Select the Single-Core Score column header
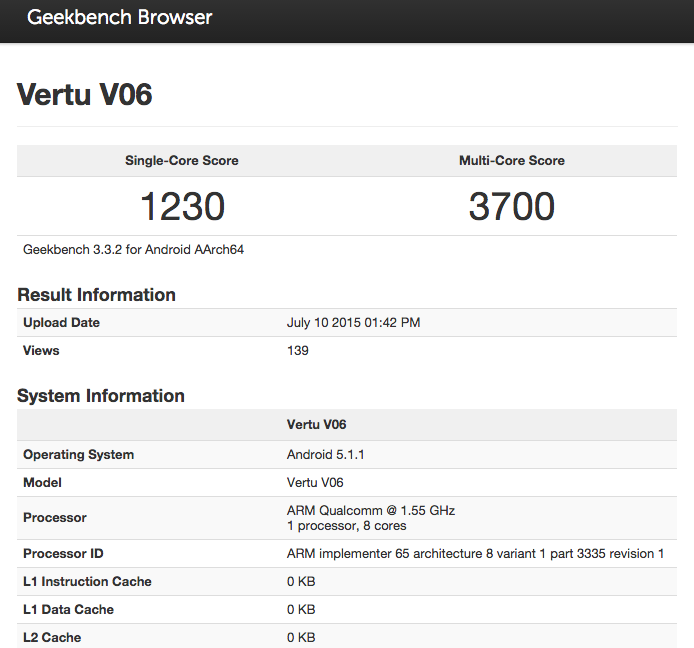The image size is (694, 648). (181, 161)
